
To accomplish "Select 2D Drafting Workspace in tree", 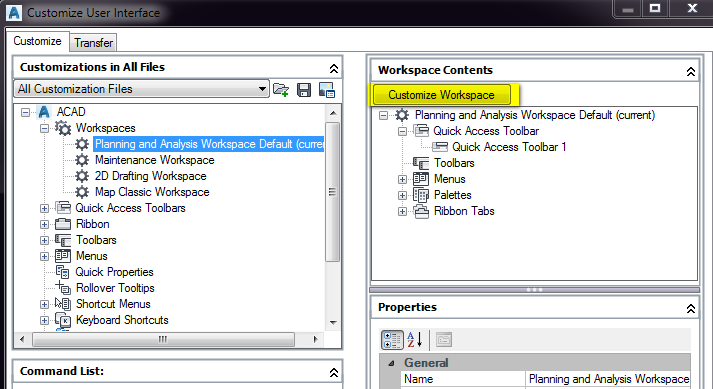I will tap(151, 176).
